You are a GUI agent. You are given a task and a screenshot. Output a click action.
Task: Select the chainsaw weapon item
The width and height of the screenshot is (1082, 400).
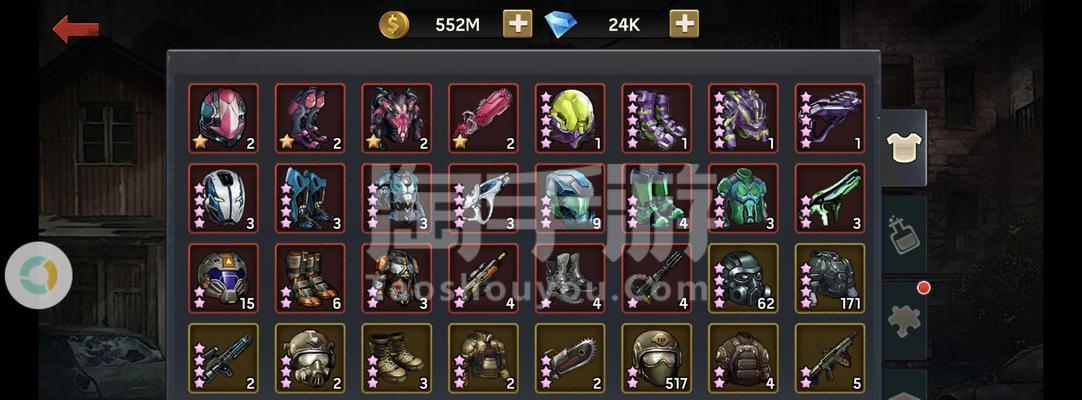[570, 358]
